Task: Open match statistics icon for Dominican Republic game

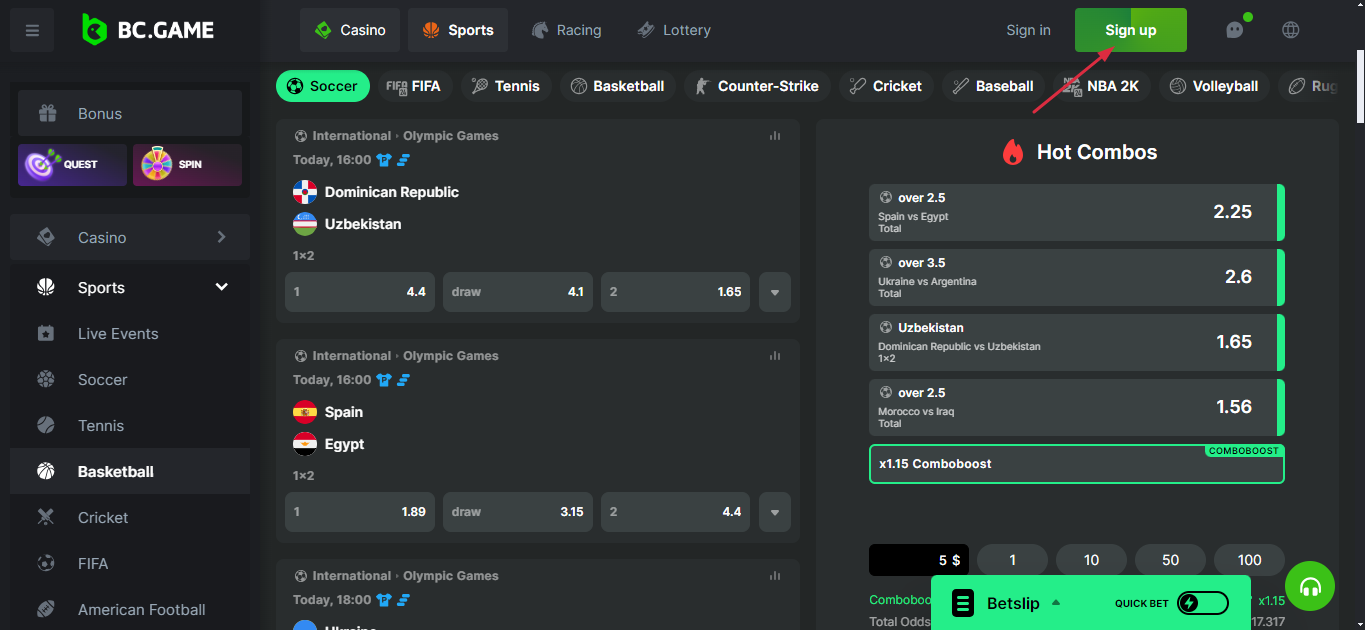Action: coord(774,135)
